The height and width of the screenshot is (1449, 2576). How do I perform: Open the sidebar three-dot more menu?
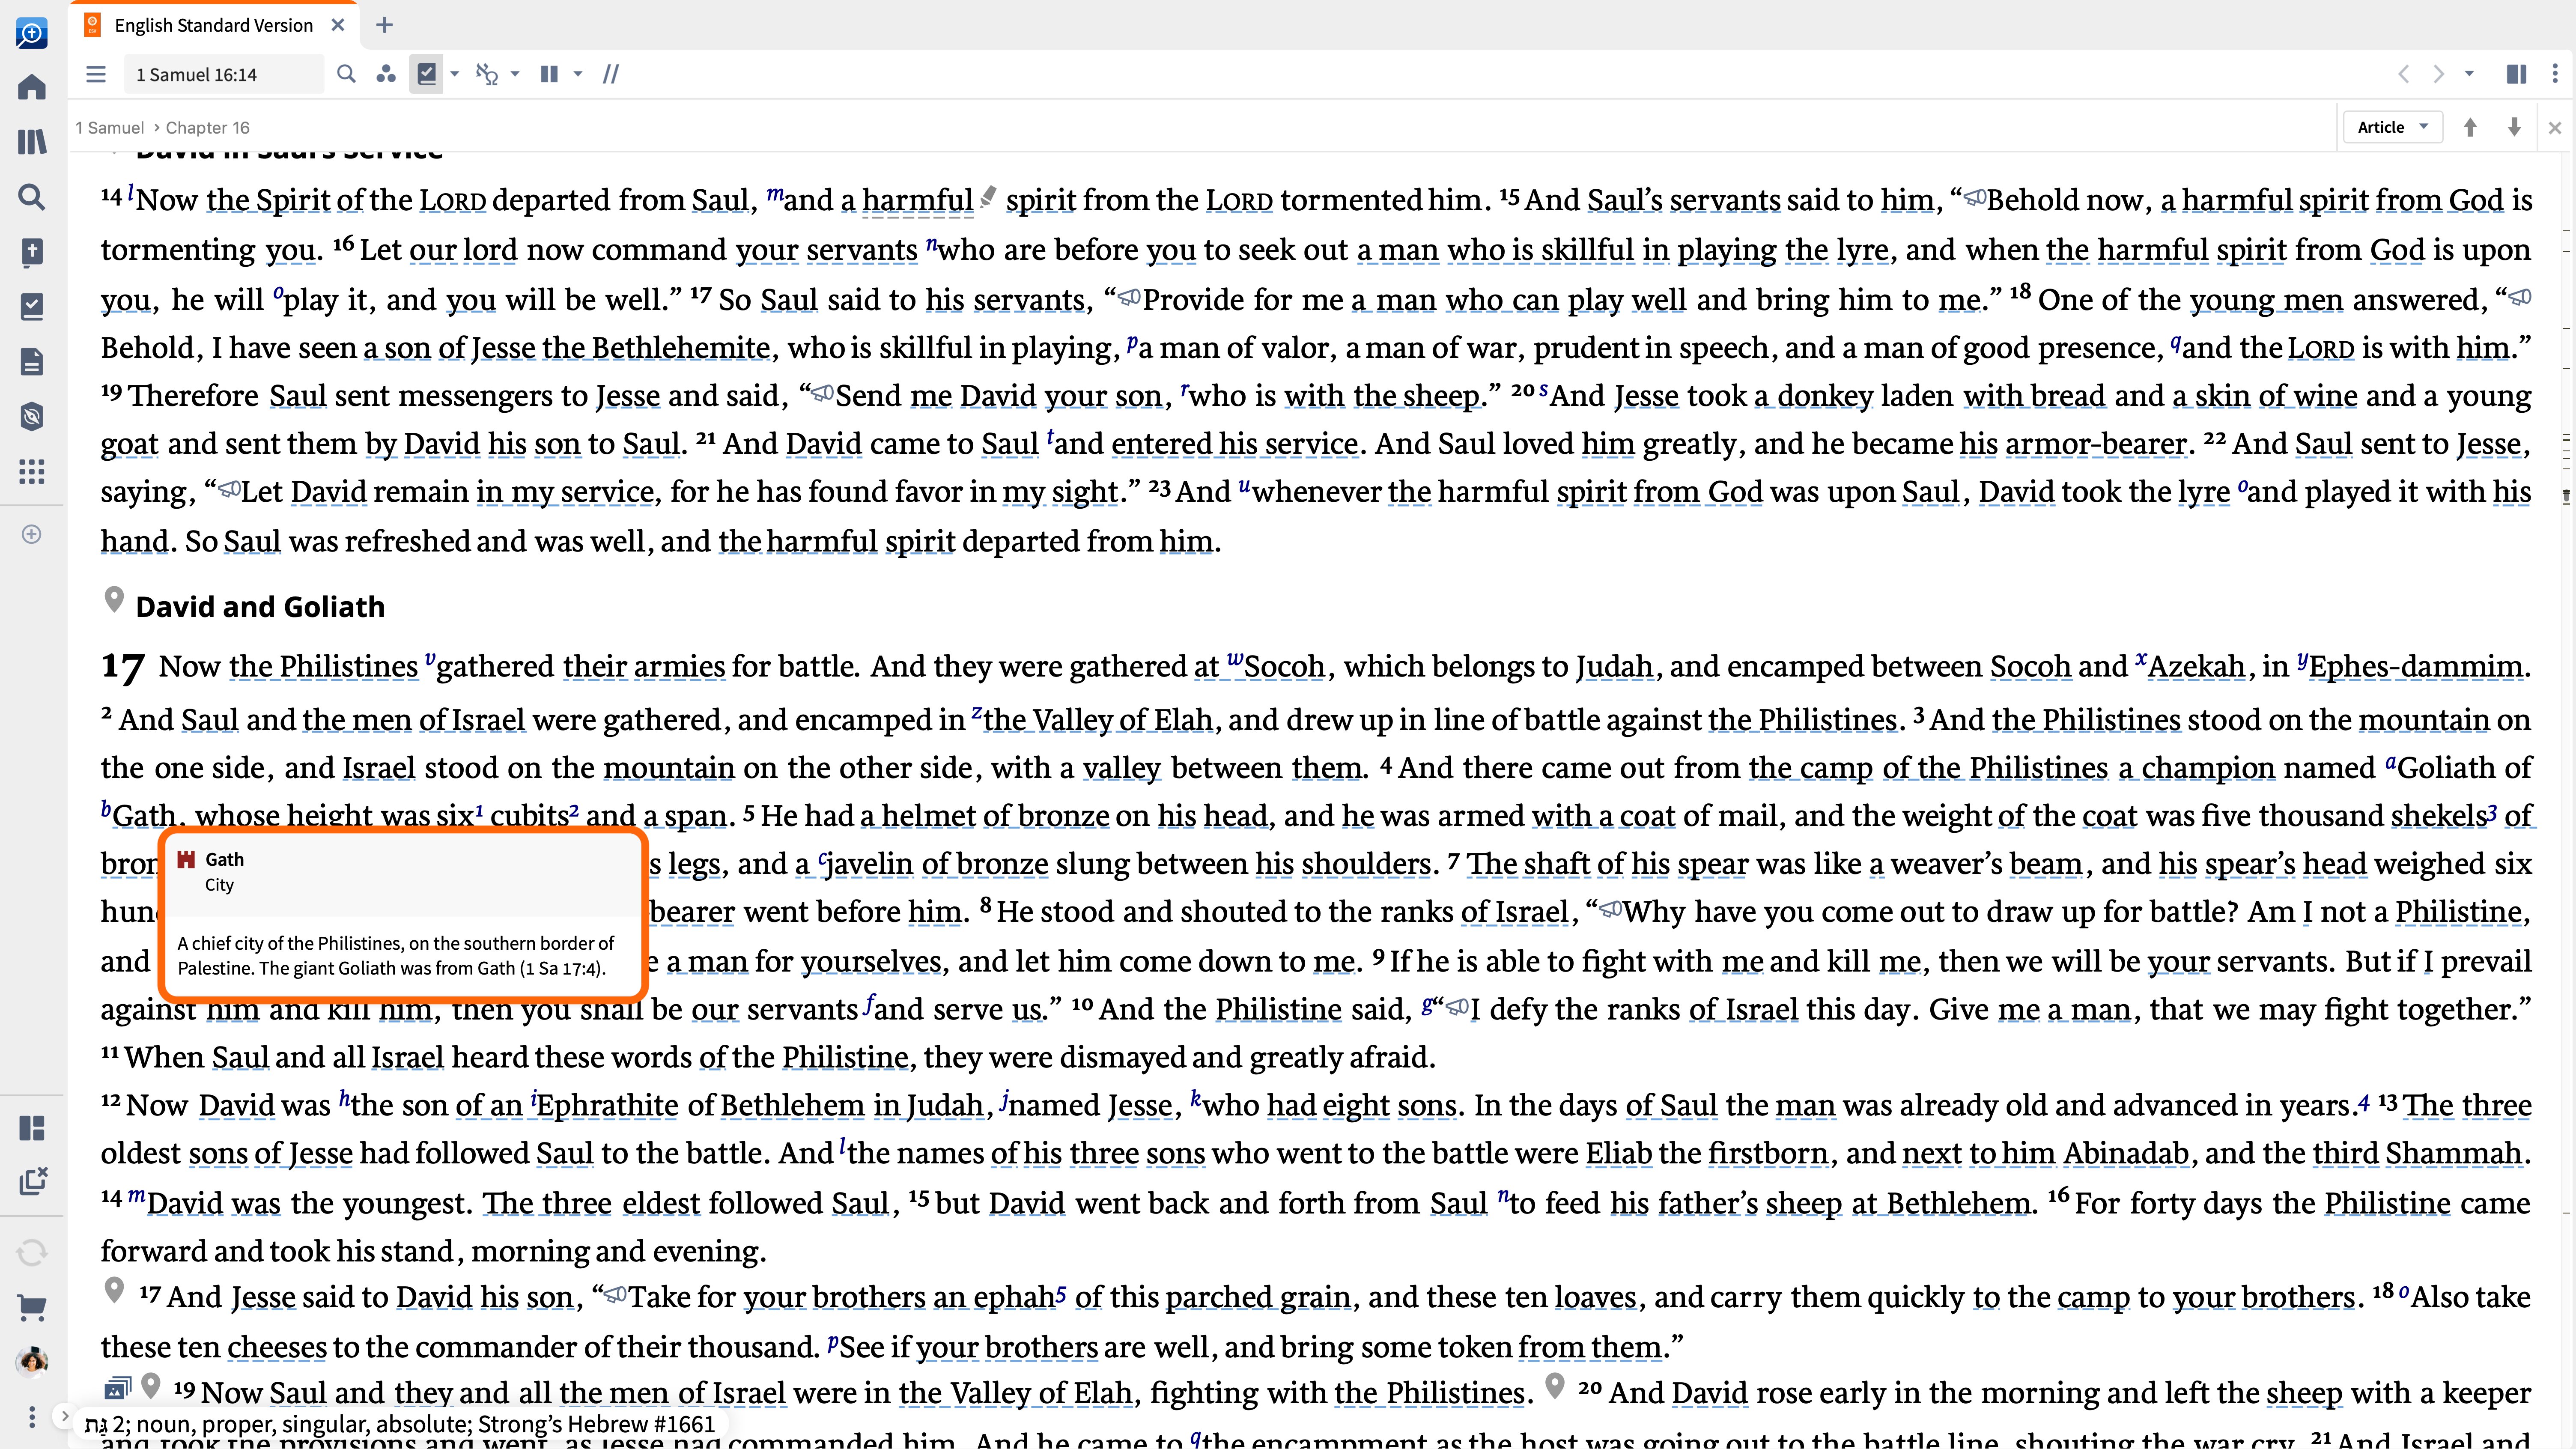coord(32,1417)
